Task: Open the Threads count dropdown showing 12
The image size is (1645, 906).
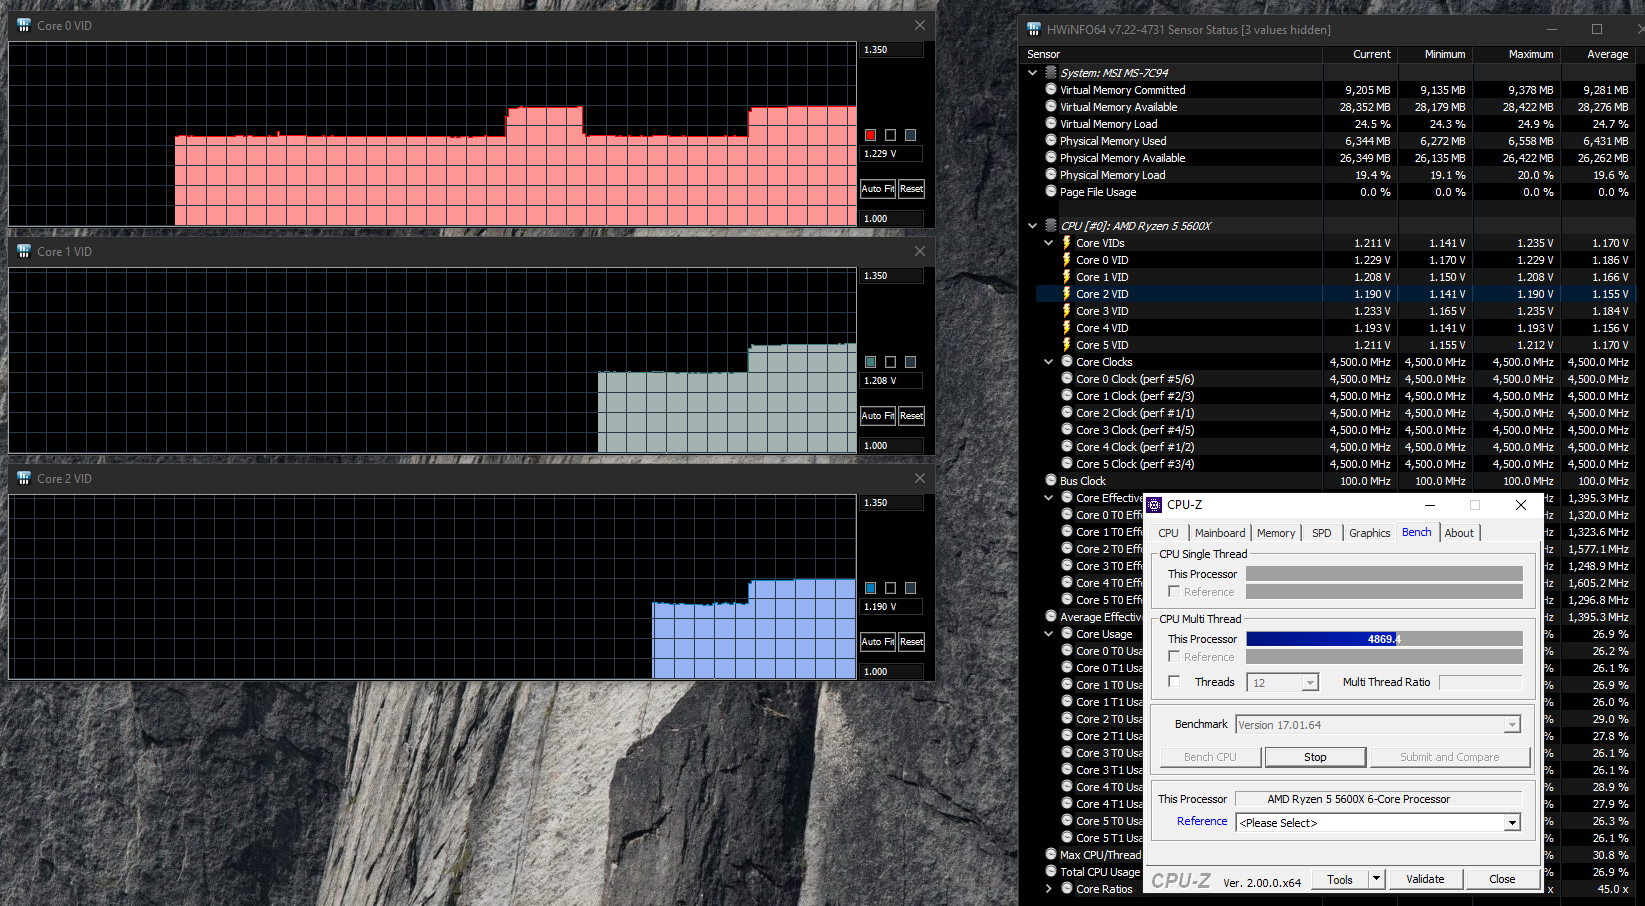Action: pos(1310,683)
